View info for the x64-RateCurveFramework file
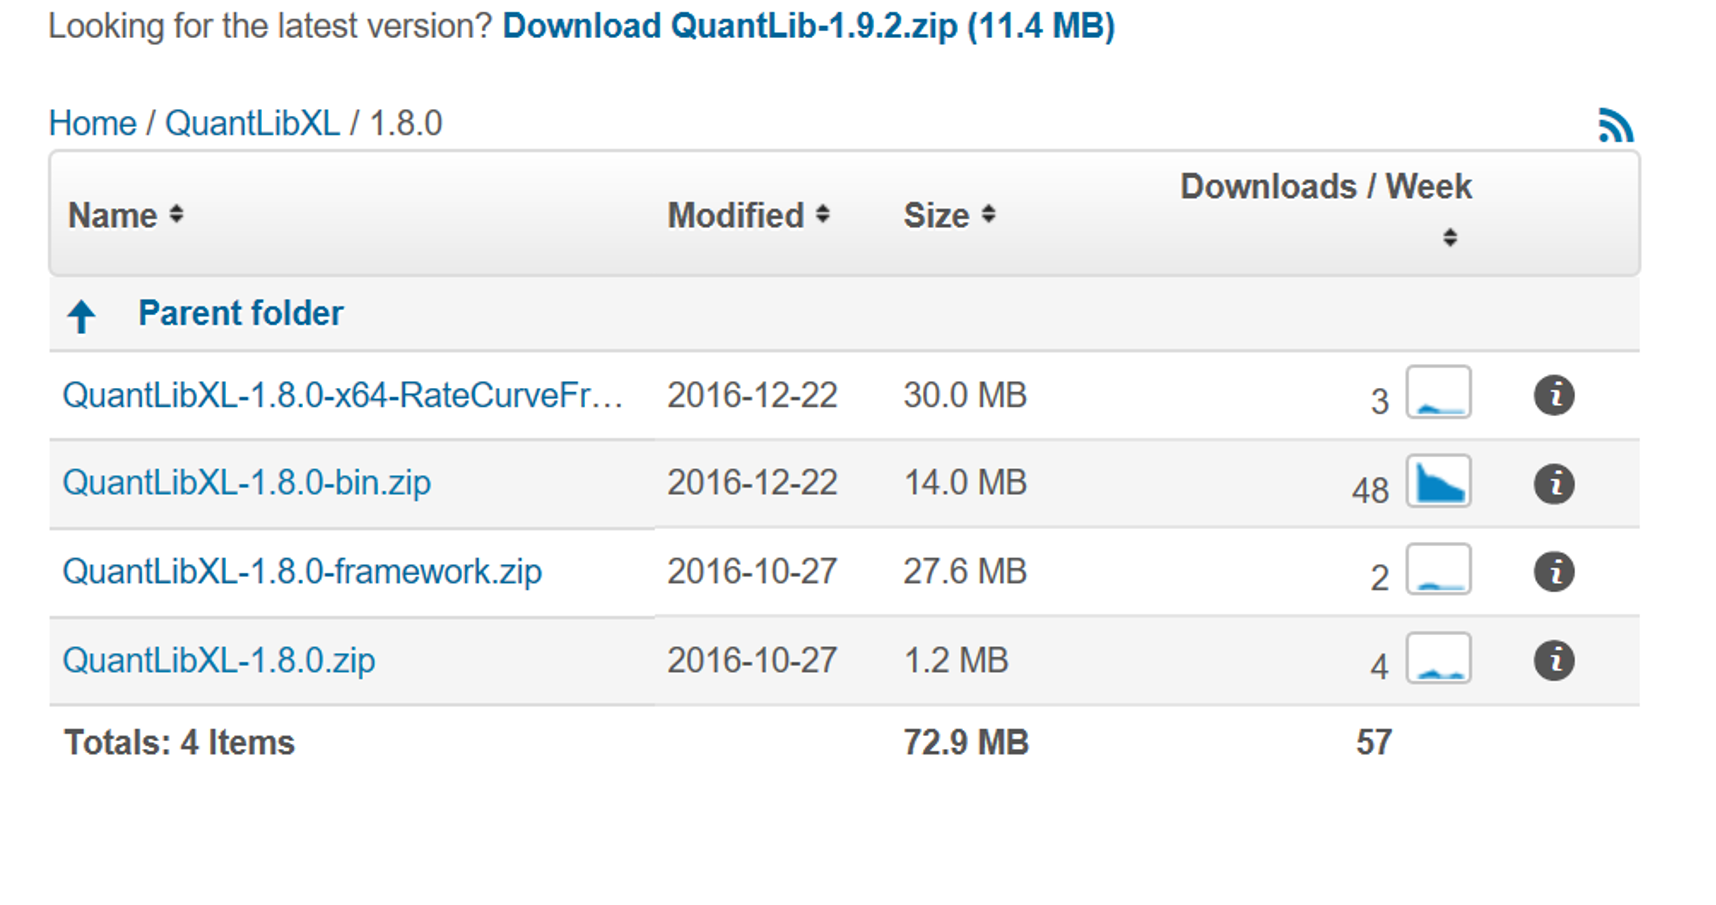The height and width of the screenshot is (905, 1716). [1554, 395]
